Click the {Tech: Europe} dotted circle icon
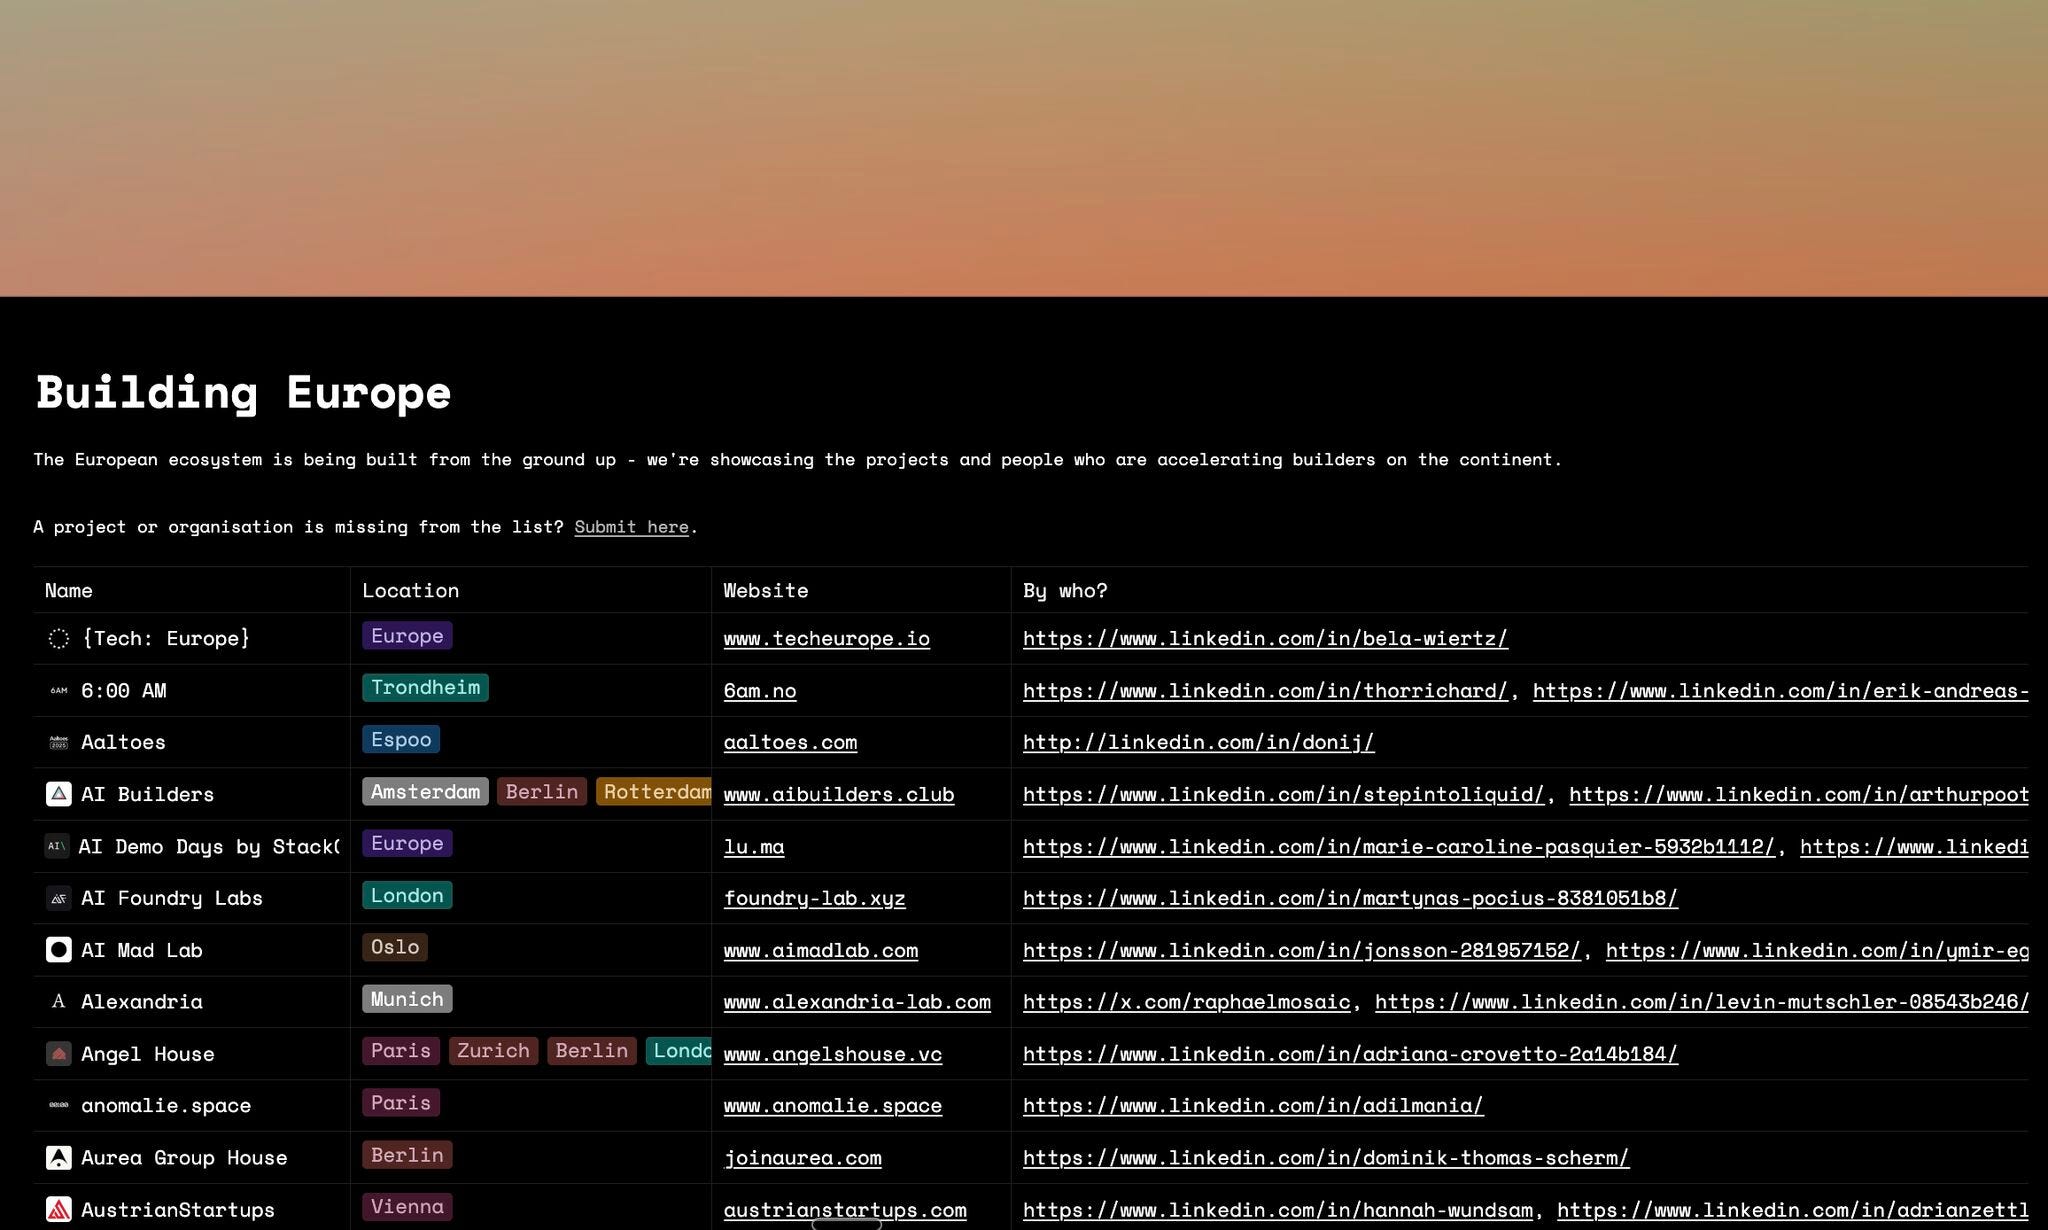 [x=59, y=639]
